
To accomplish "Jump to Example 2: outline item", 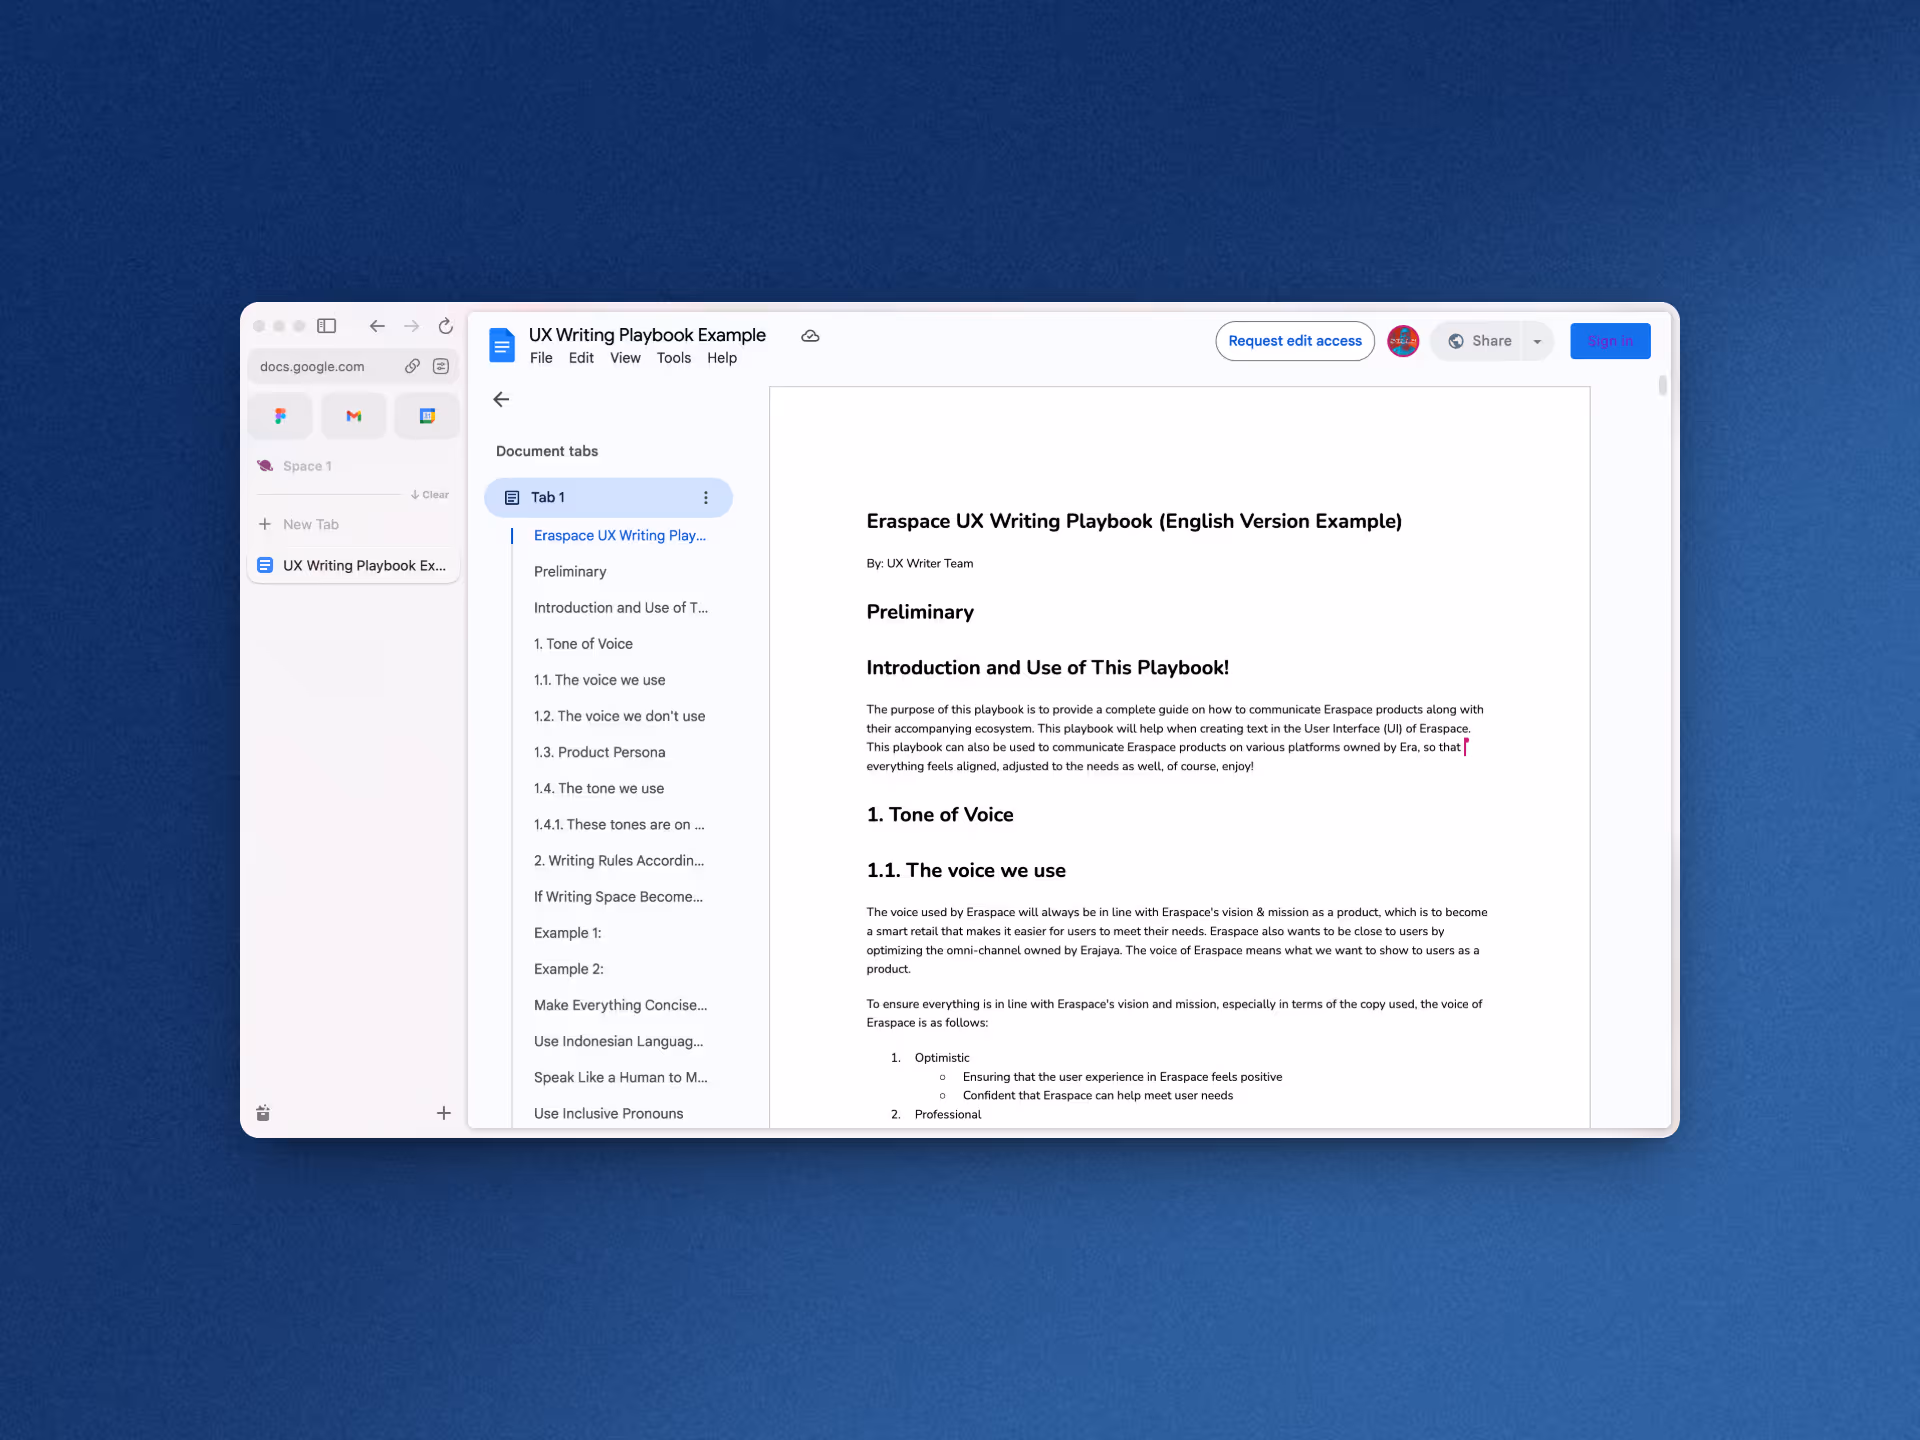I will (569, 969).
